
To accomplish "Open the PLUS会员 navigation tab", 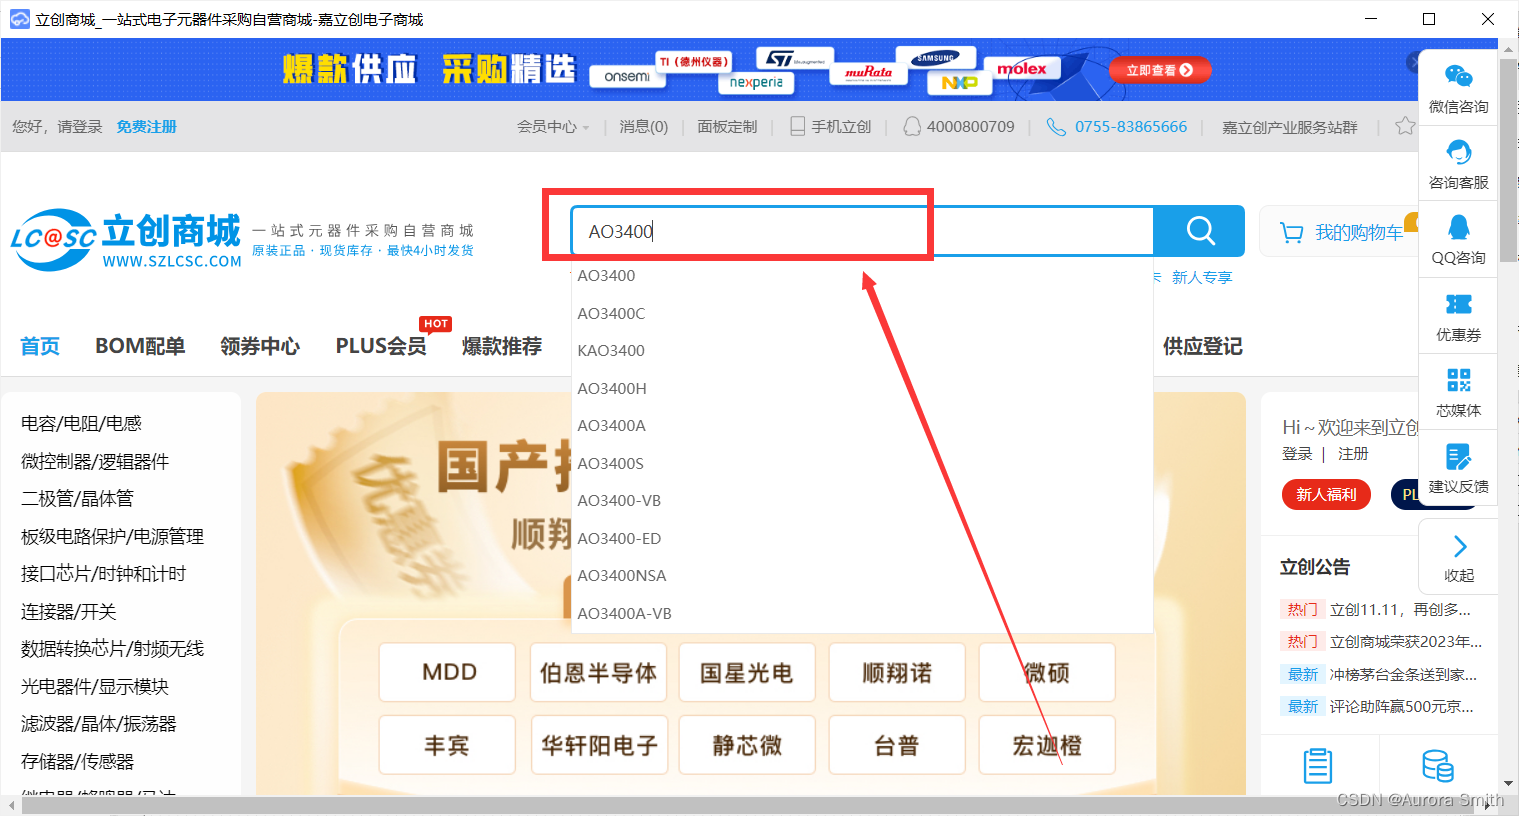I will point(381,346).
